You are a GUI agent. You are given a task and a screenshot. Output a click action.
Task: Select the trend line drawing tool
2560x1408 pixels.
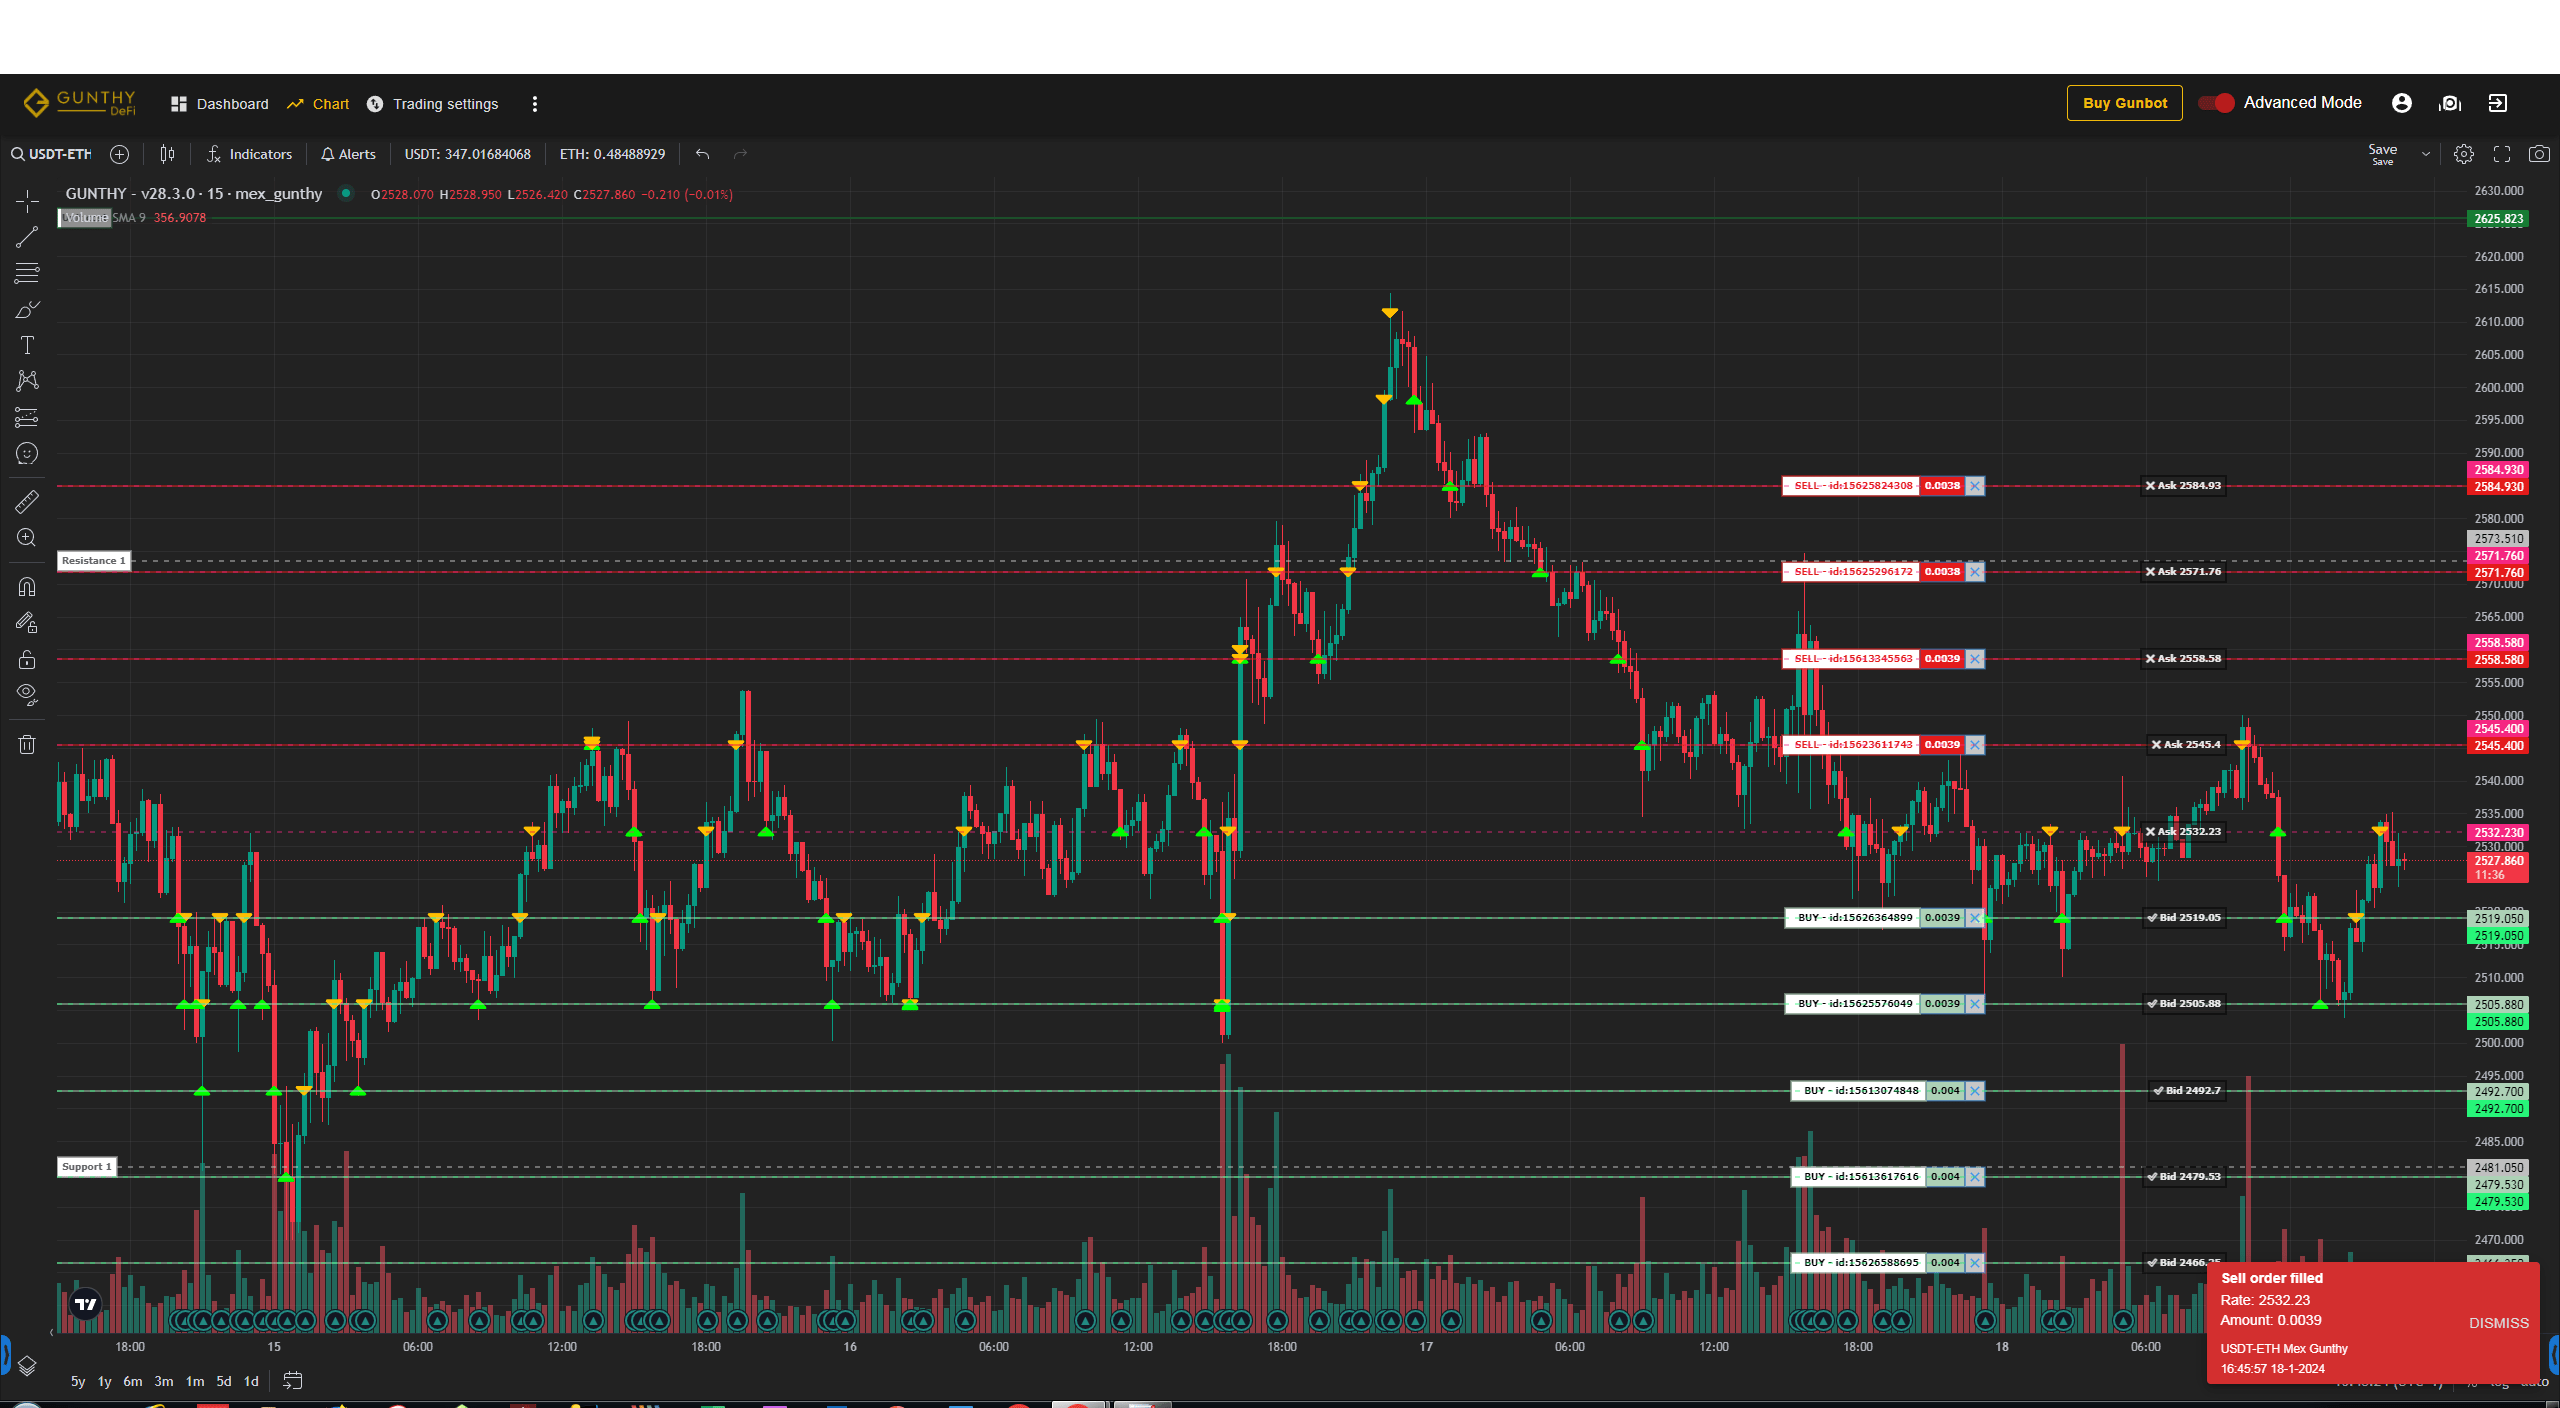pos(27,237)
